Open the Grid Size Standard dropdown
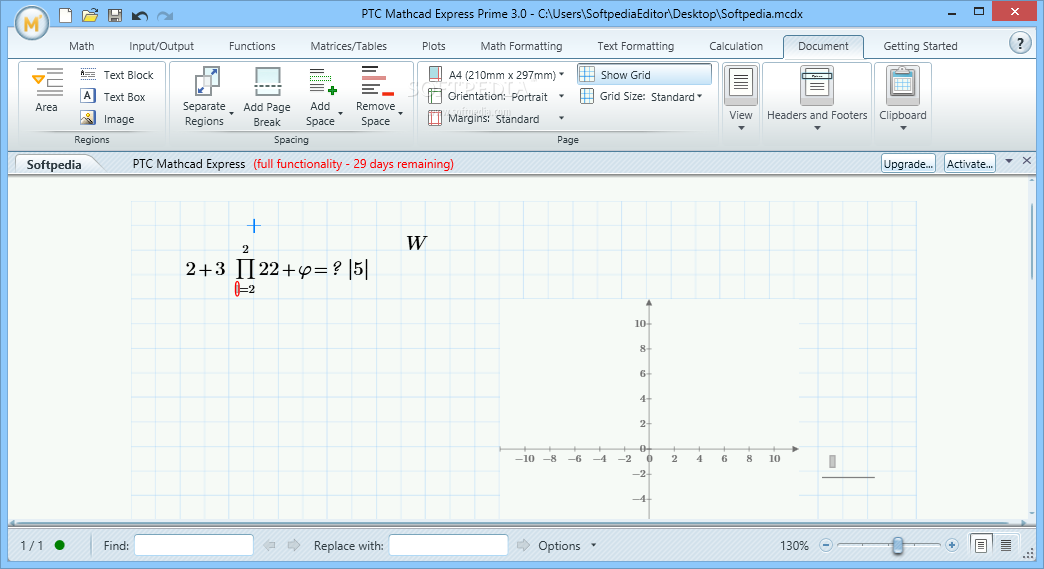 pos(699,96)
